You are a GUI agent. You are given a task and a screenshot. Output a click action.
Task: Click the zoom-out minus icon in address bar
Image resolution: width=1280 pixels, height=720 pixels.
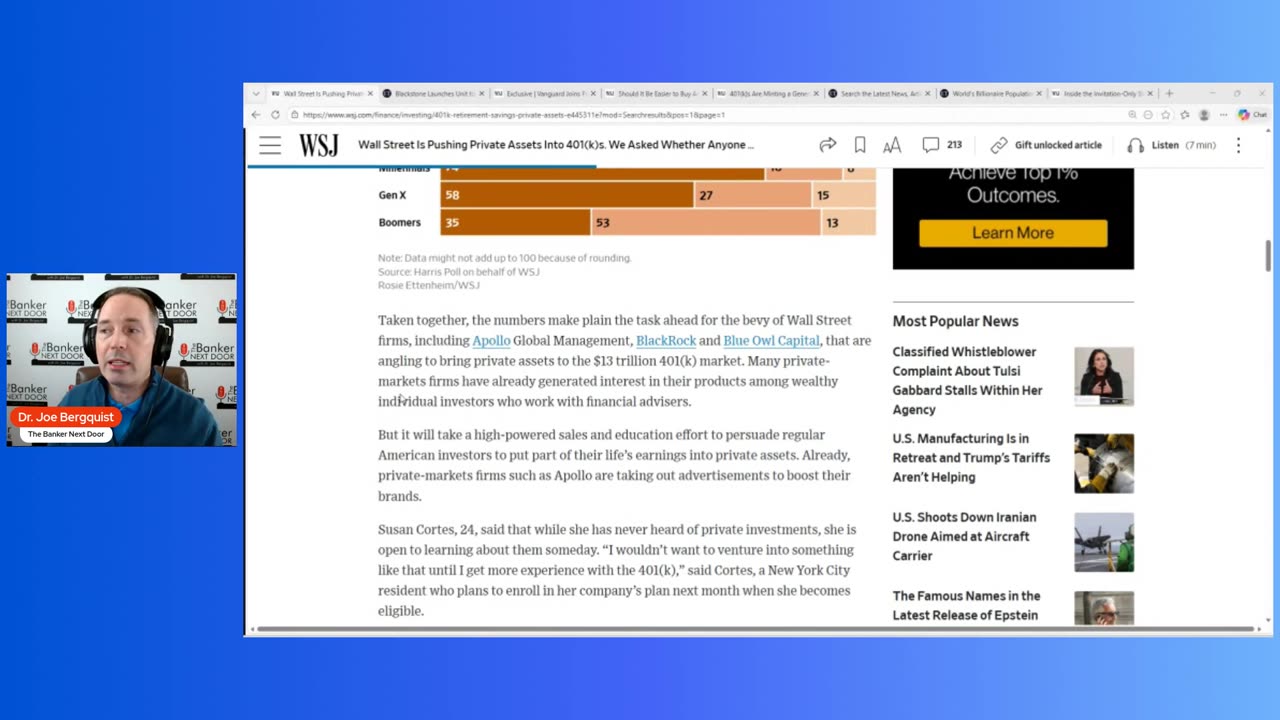coord(1148,115)
